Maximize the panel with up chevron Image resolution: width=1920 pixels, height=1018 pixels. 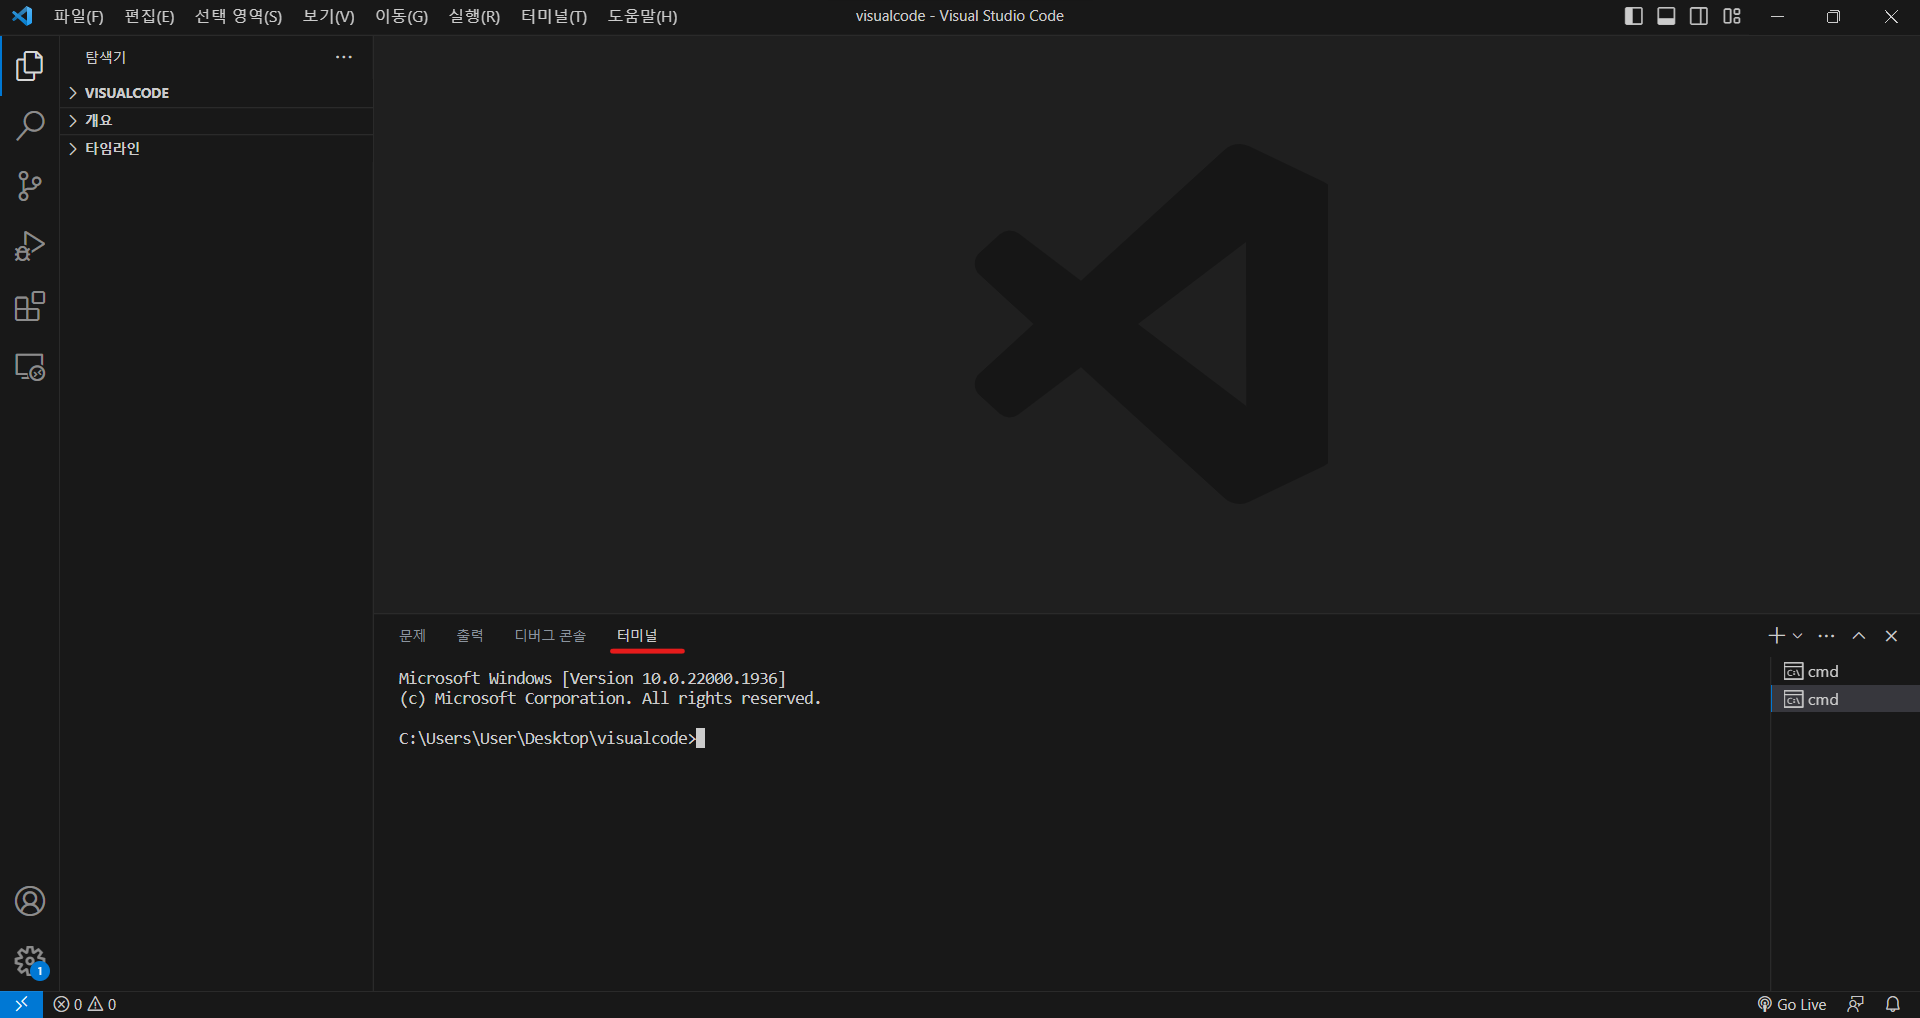pos(1859,635)
